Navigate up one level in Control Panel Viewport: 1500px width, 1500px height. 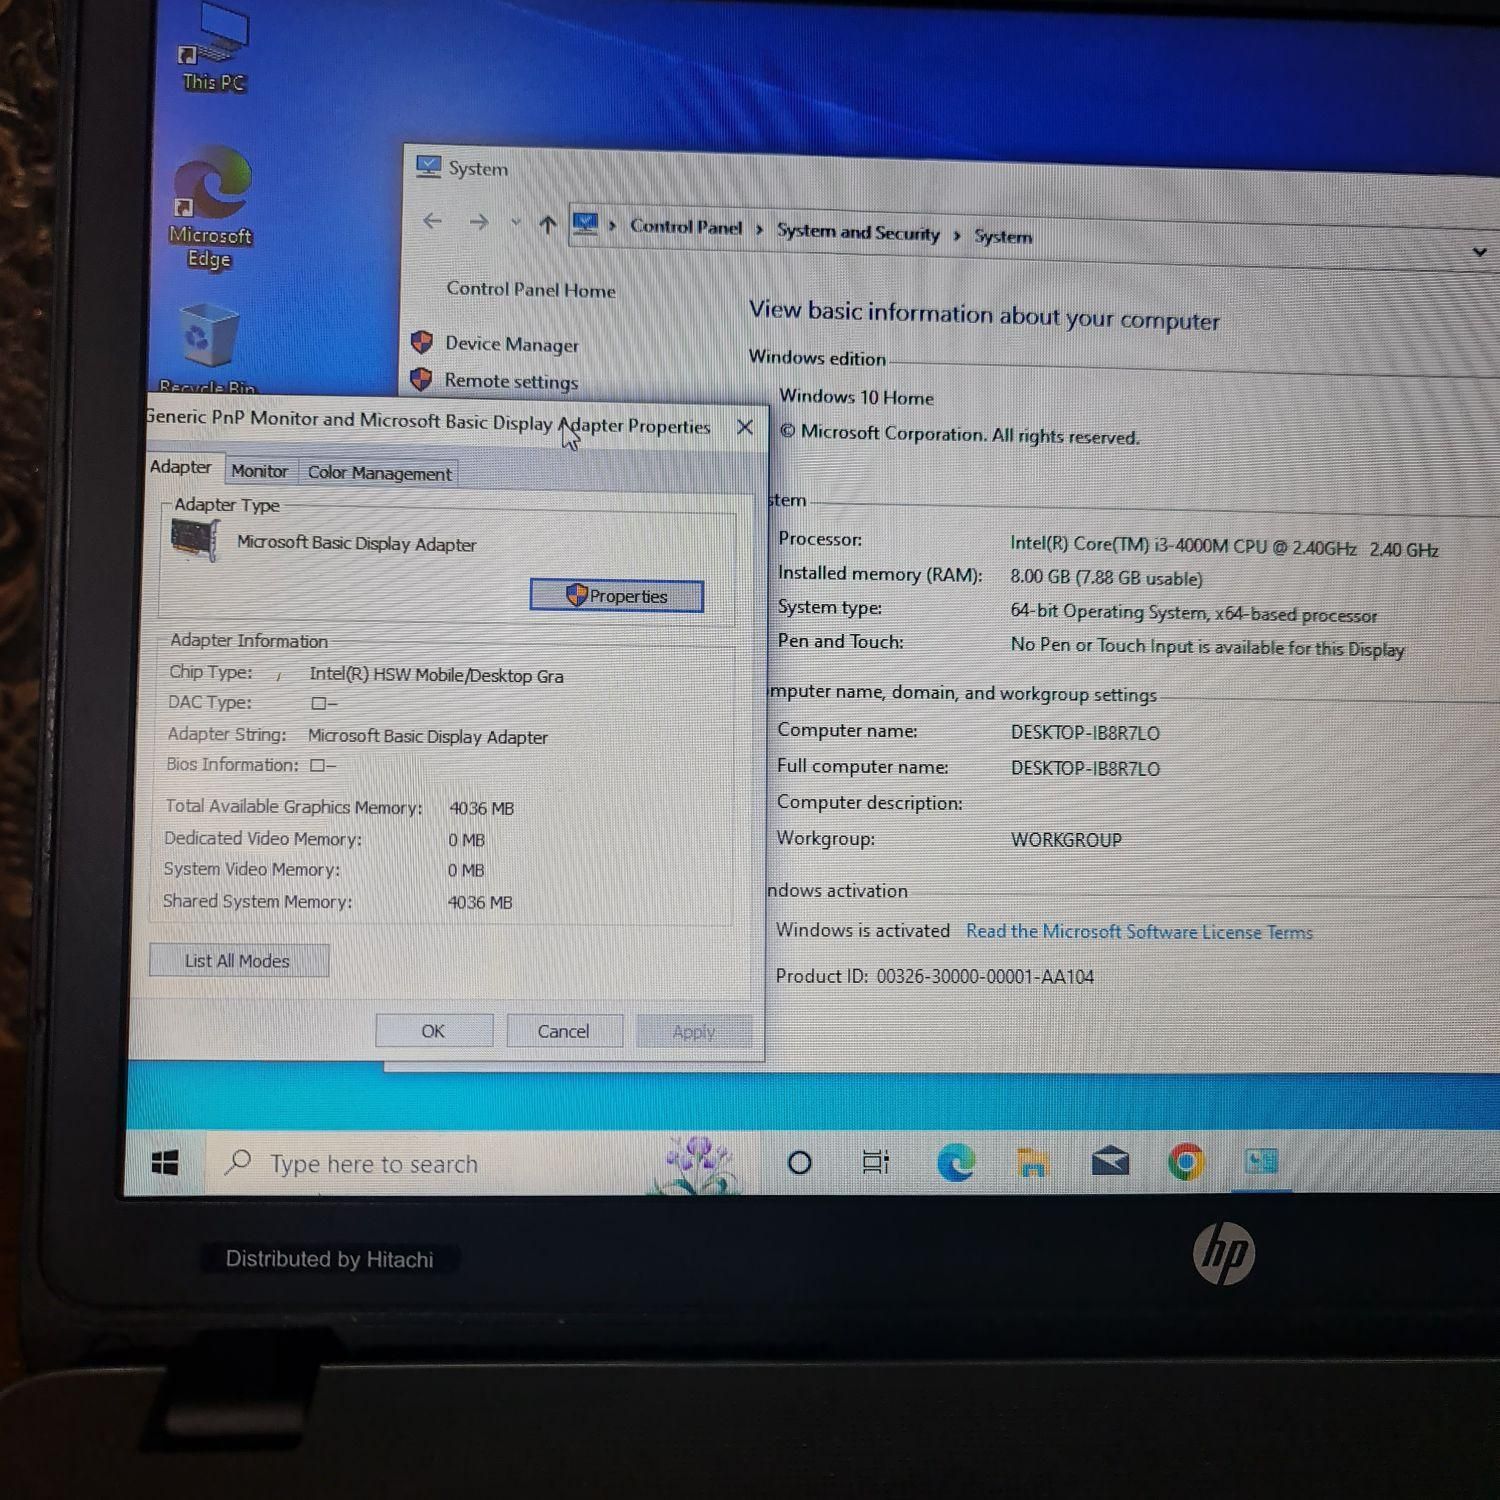(x=547, y=225)
